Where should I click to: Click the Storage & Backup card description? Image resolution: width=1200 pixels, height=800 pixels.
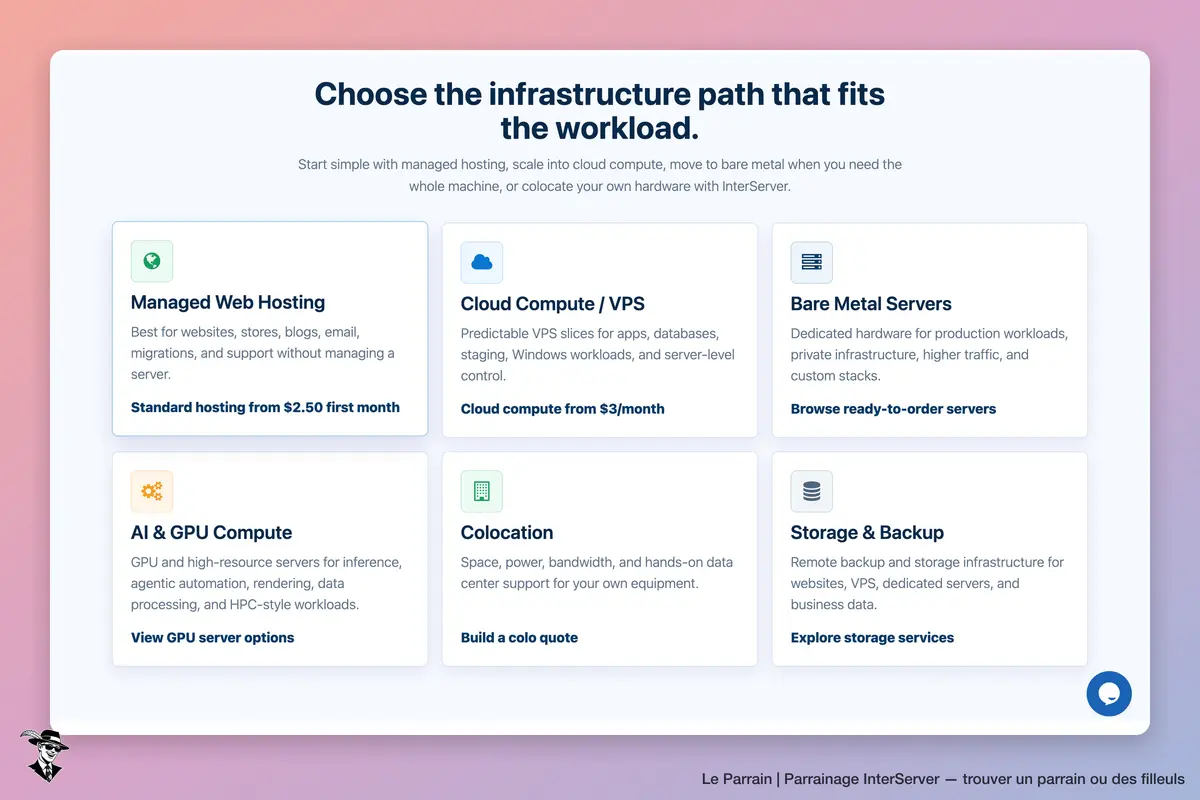927,583
